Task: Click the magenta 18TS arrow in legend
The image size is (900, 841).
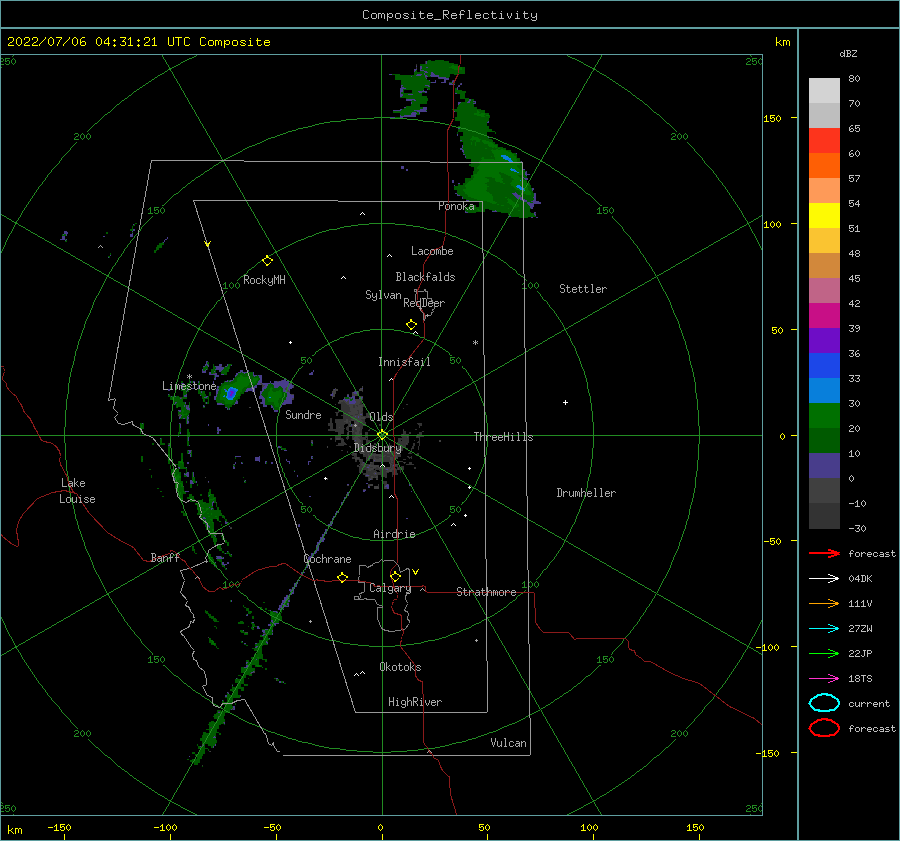Action: click(x=824, y=679)
